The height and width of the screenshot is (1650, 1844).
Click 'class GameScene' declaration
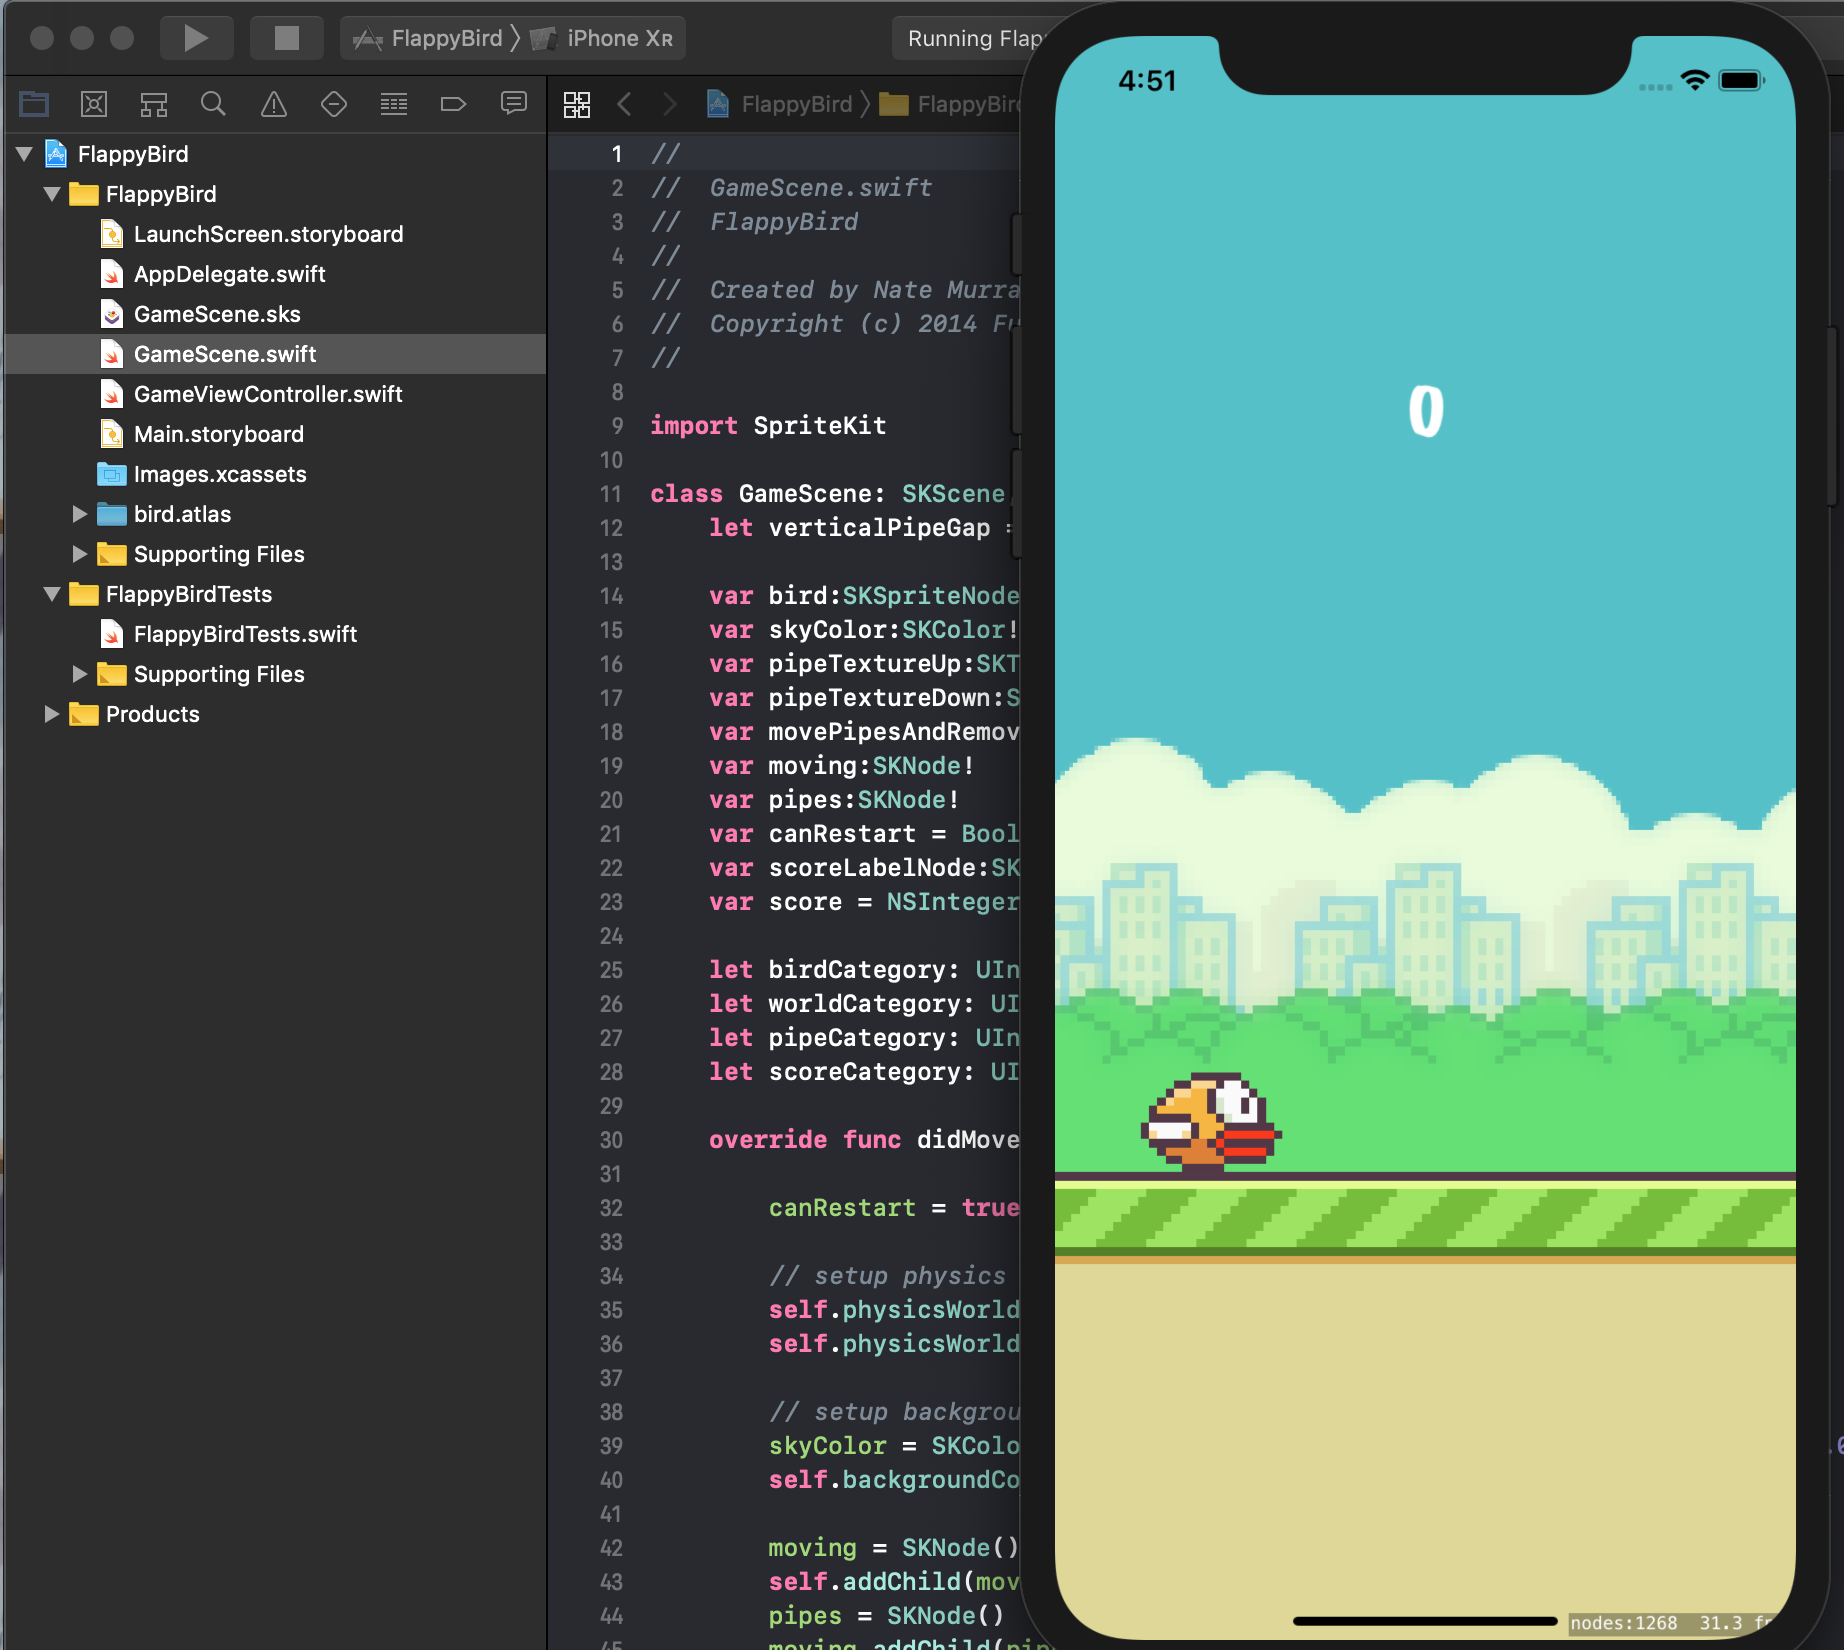click(x=826, y=494)
